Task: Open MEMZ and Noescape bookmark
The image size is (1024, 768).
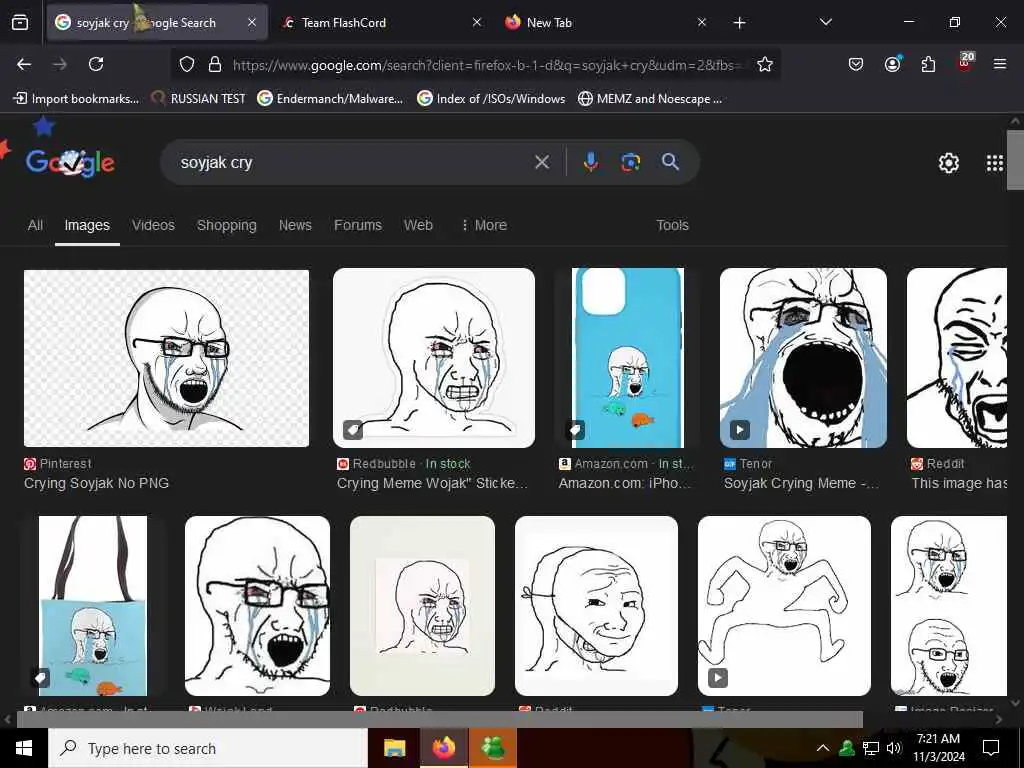Action: pyautogui.click(x=650, y=99)
